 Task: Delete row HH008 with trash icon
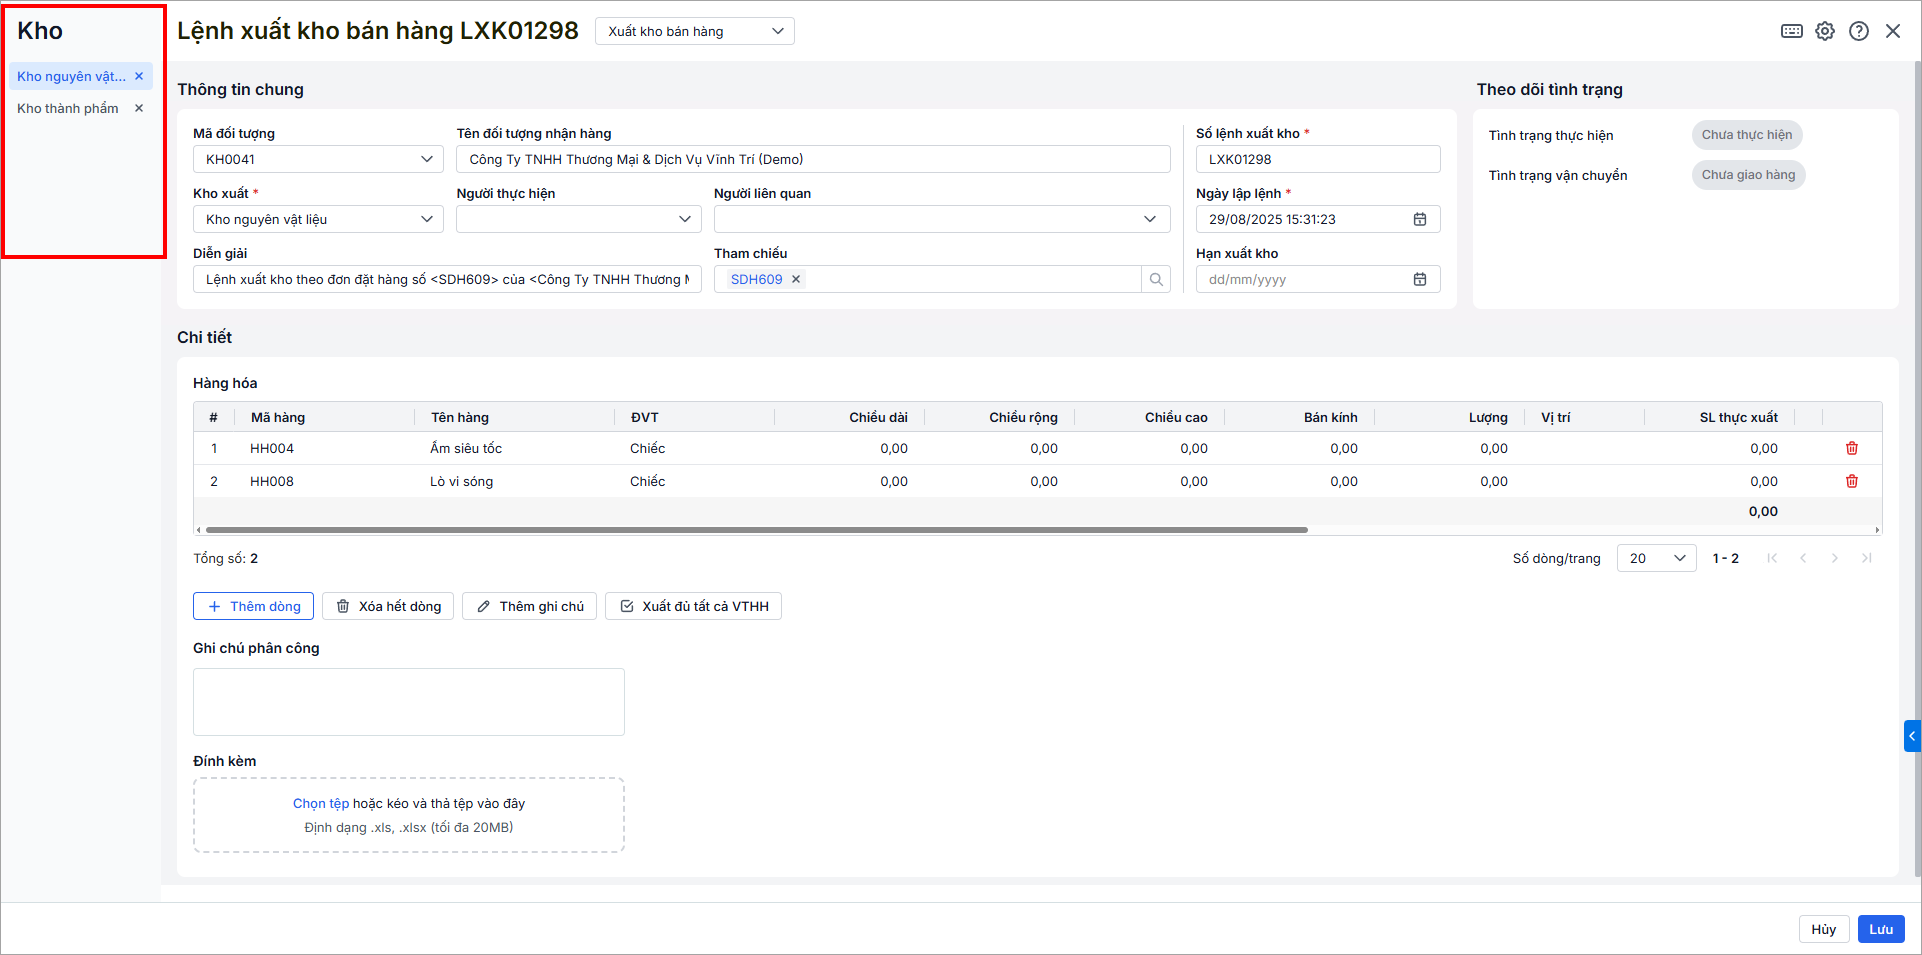point(1851,481)
